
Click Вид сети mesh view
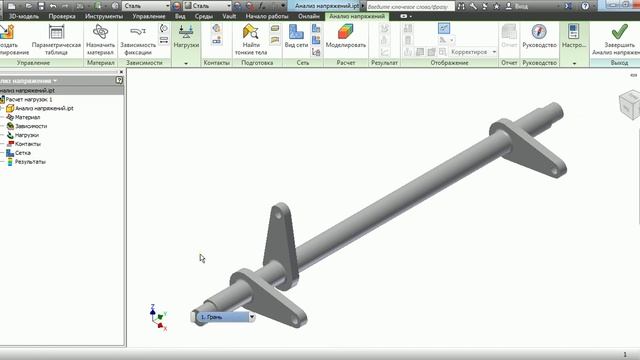296,37
